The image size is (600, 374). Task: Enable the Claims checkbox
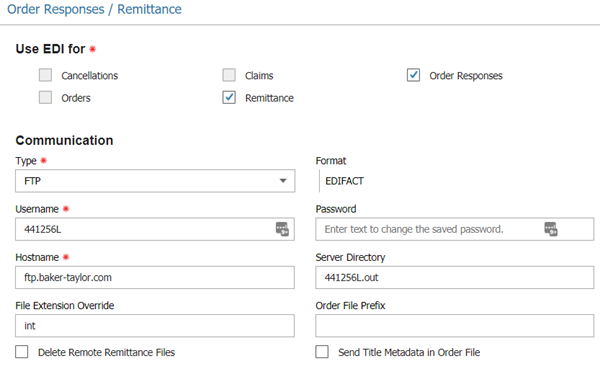coord(229,75)
